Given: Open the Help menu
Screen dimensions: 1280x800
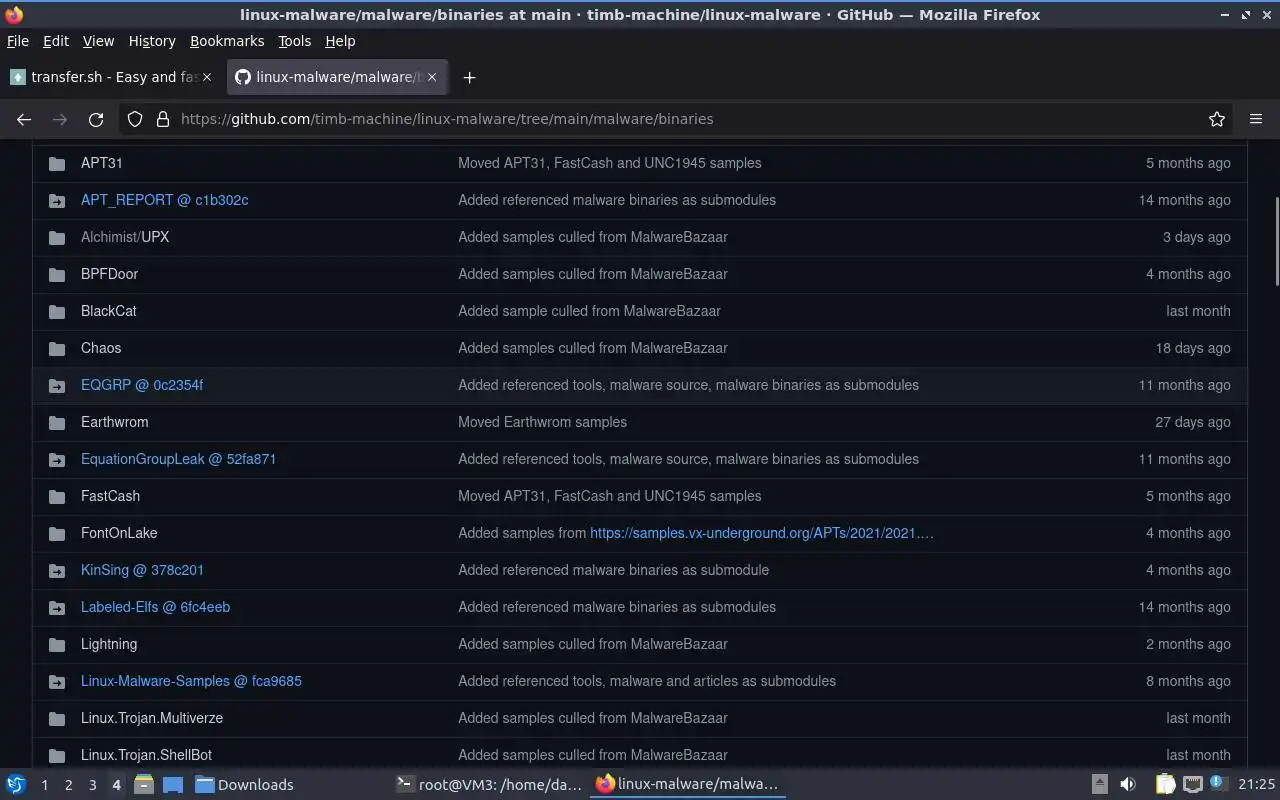Looking at the screenshot, I should point(340,41).
